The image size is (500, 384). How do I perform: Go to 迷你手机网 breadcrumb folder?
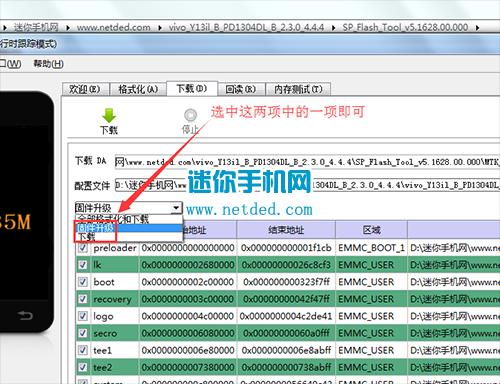click(36, 27)
